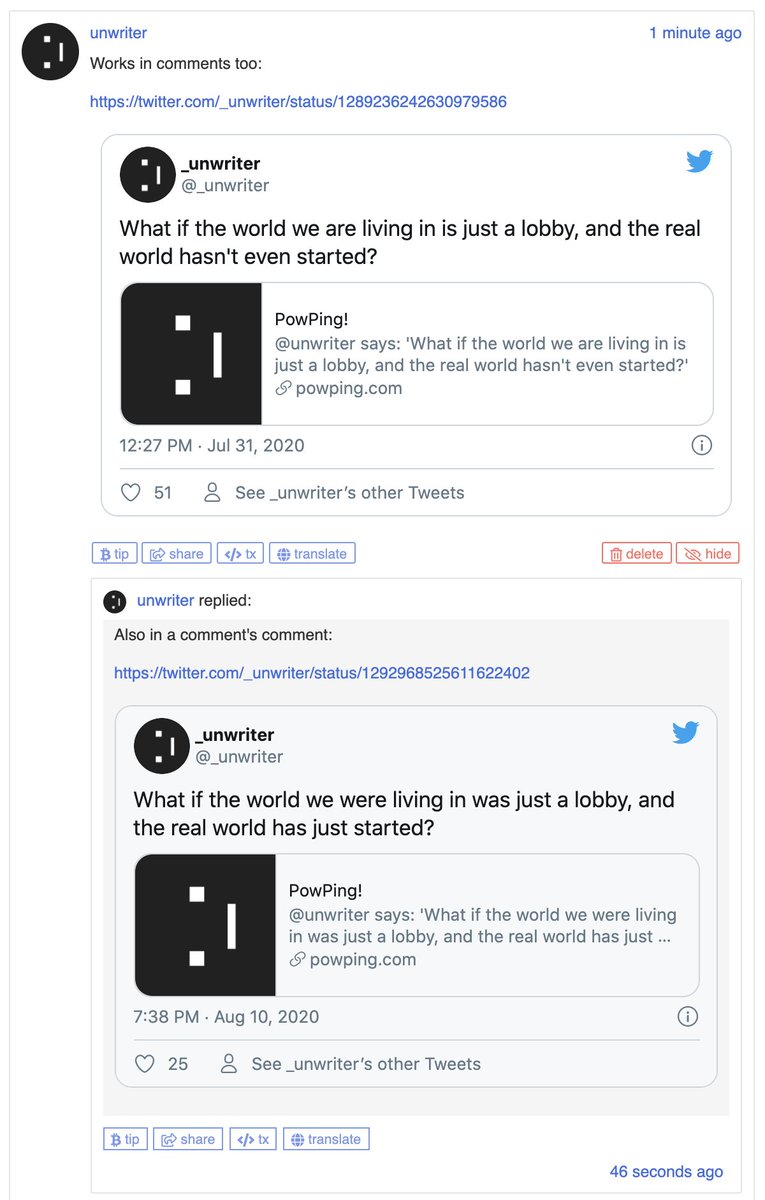This screenshot has height=1200, width=765.
Task: Delete the top comment
Action: [x=636, y=554]
